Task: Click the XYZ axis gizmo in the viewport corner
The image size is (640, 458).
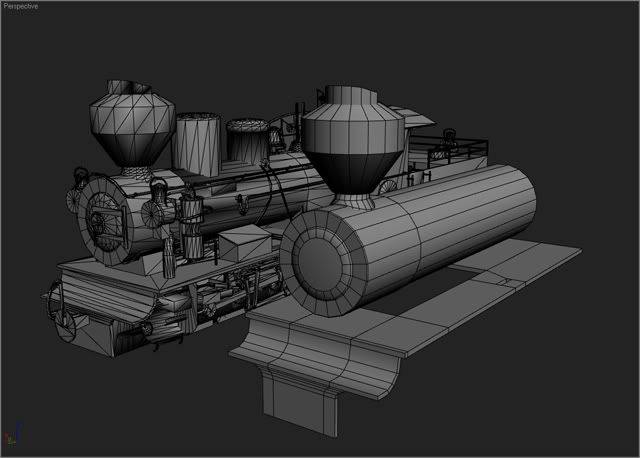Action: 12,434
